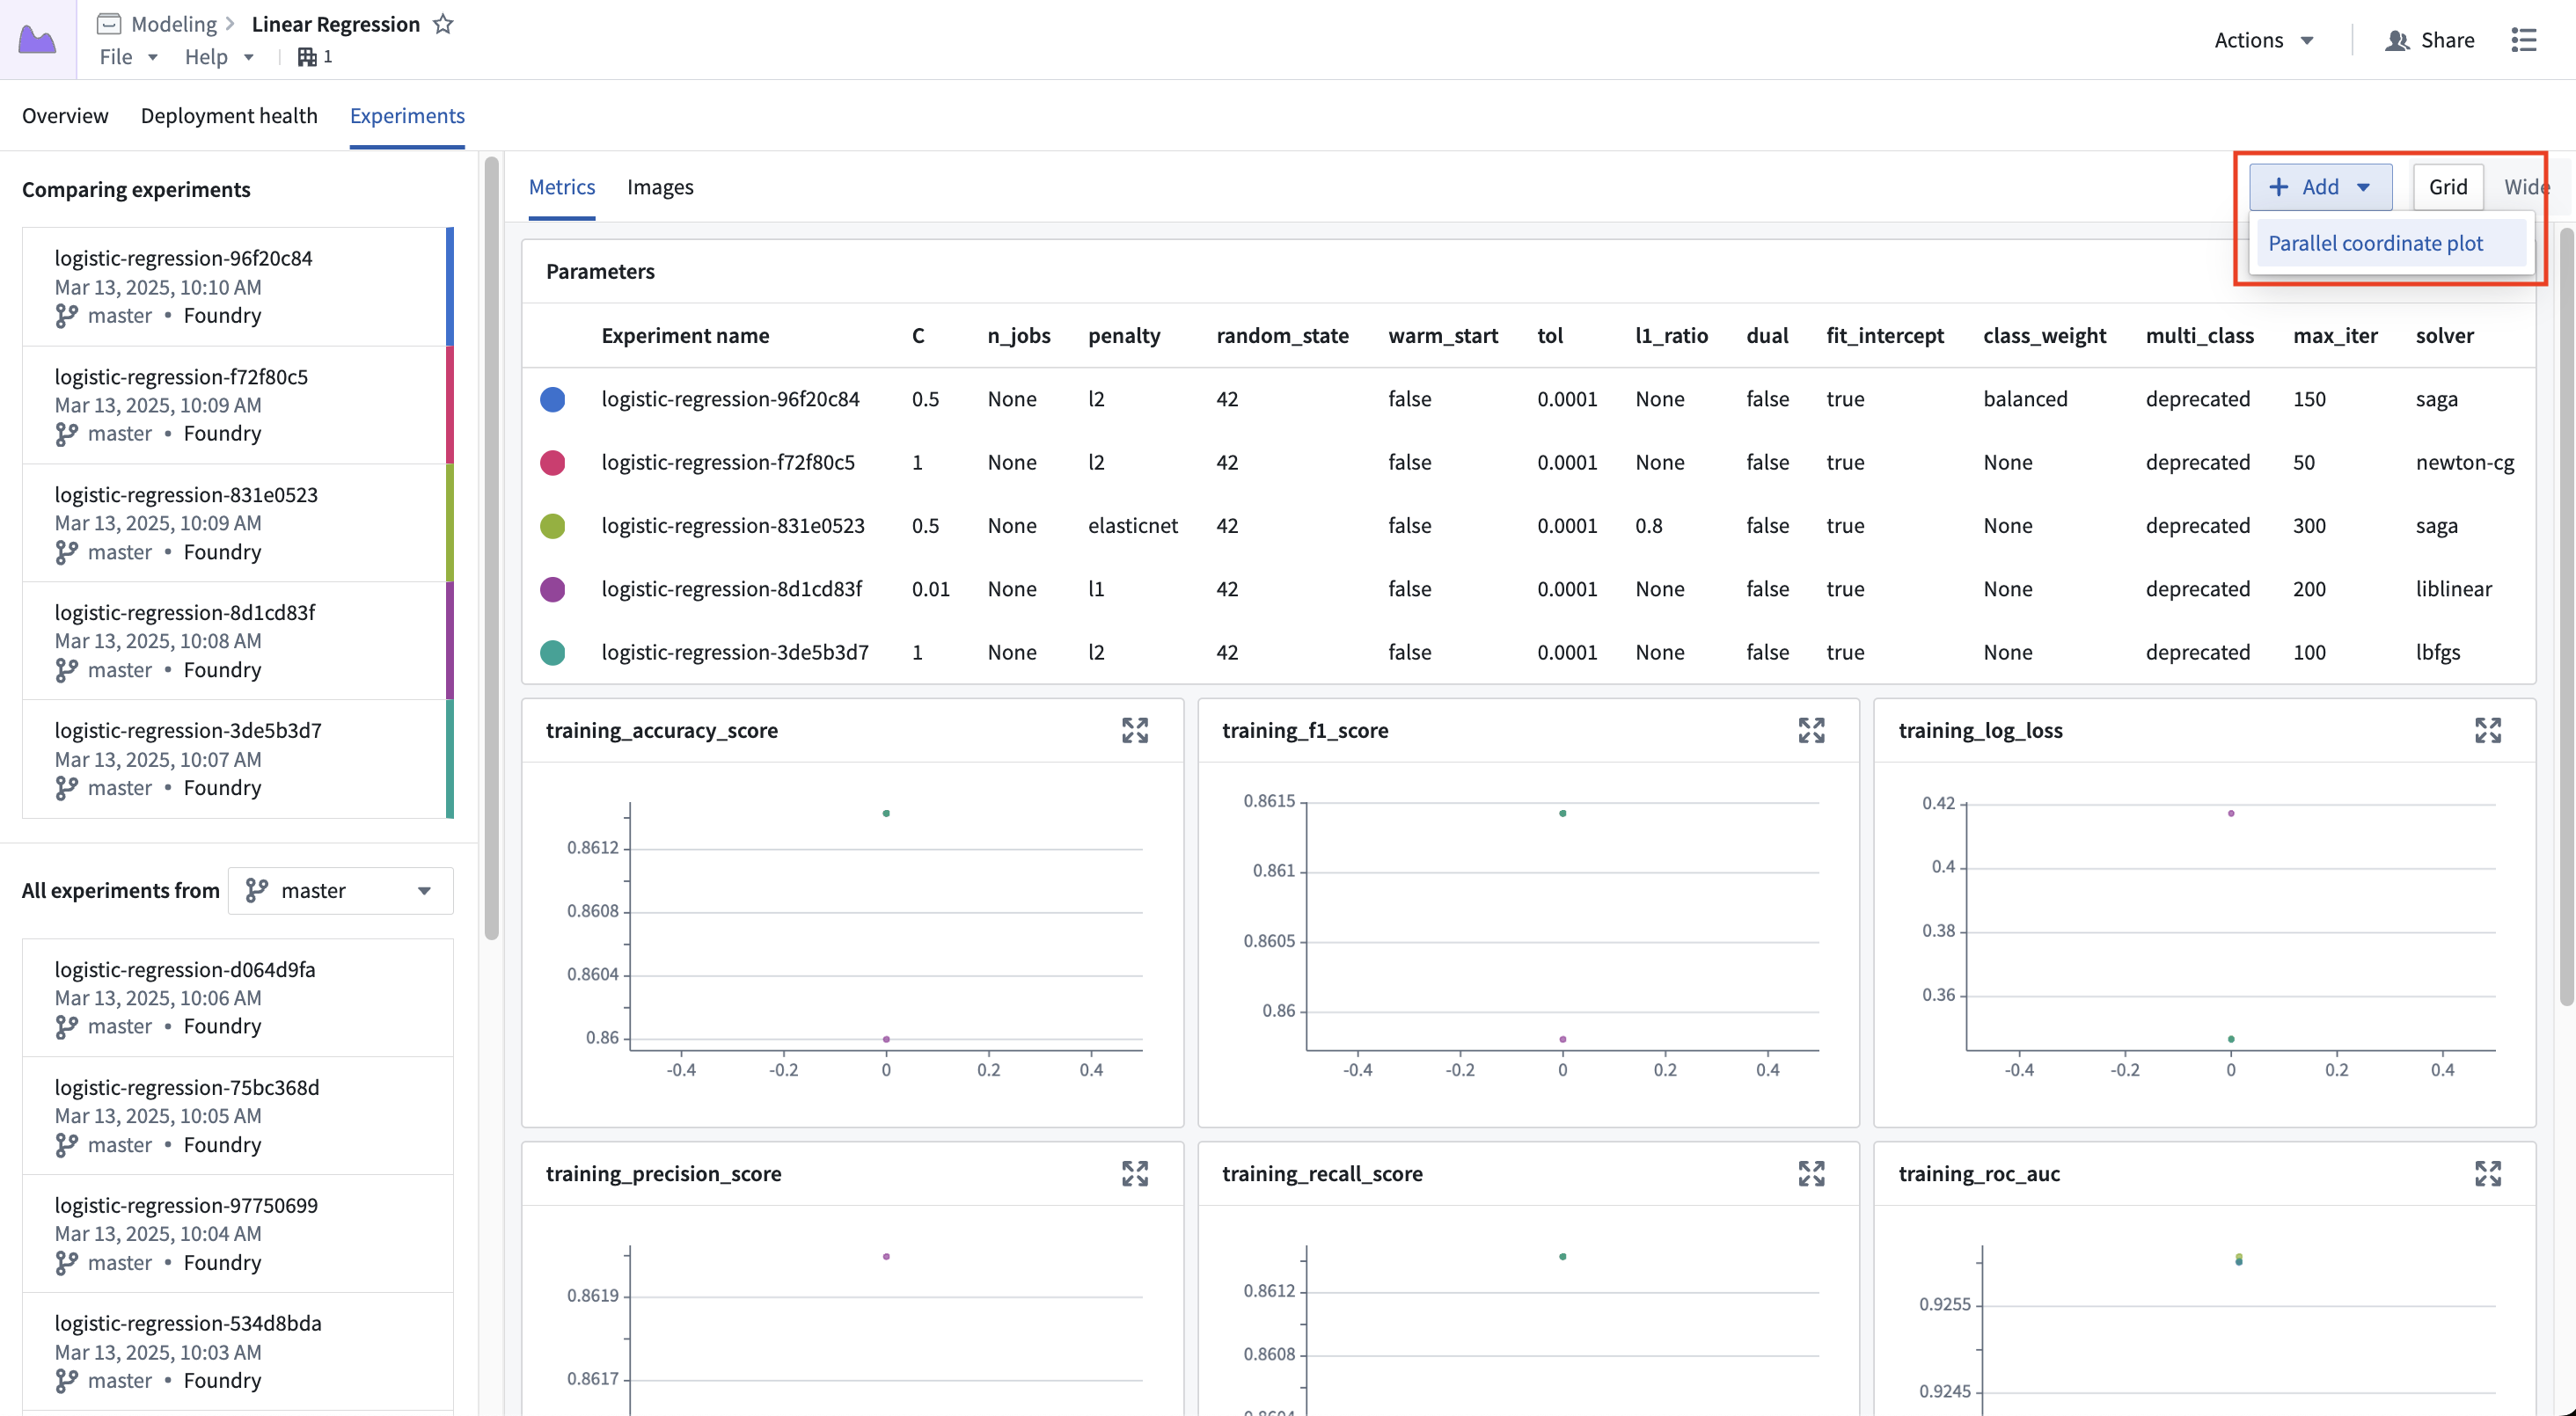
Task: Open the File menu
Action: point(128,57)
